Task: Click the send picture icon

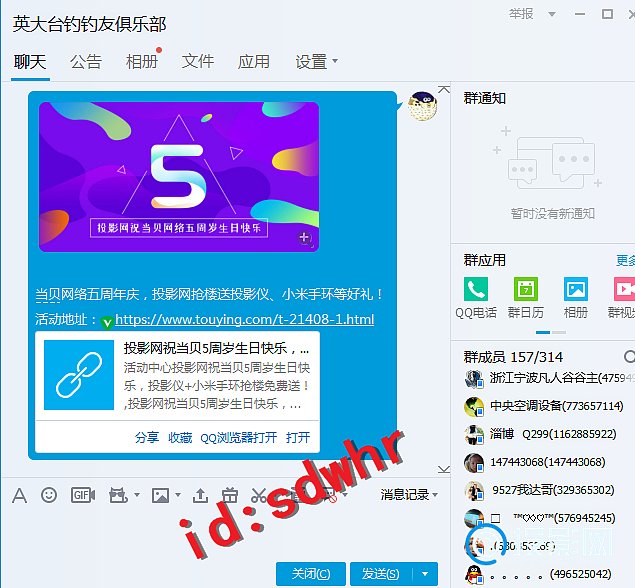Action: pyautogui.click(x=160, y=495)
